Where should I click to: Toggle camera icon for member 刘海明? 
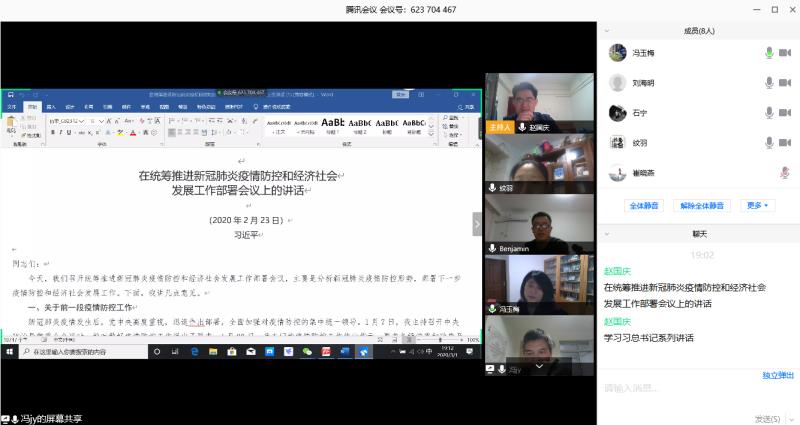(785, 83)
